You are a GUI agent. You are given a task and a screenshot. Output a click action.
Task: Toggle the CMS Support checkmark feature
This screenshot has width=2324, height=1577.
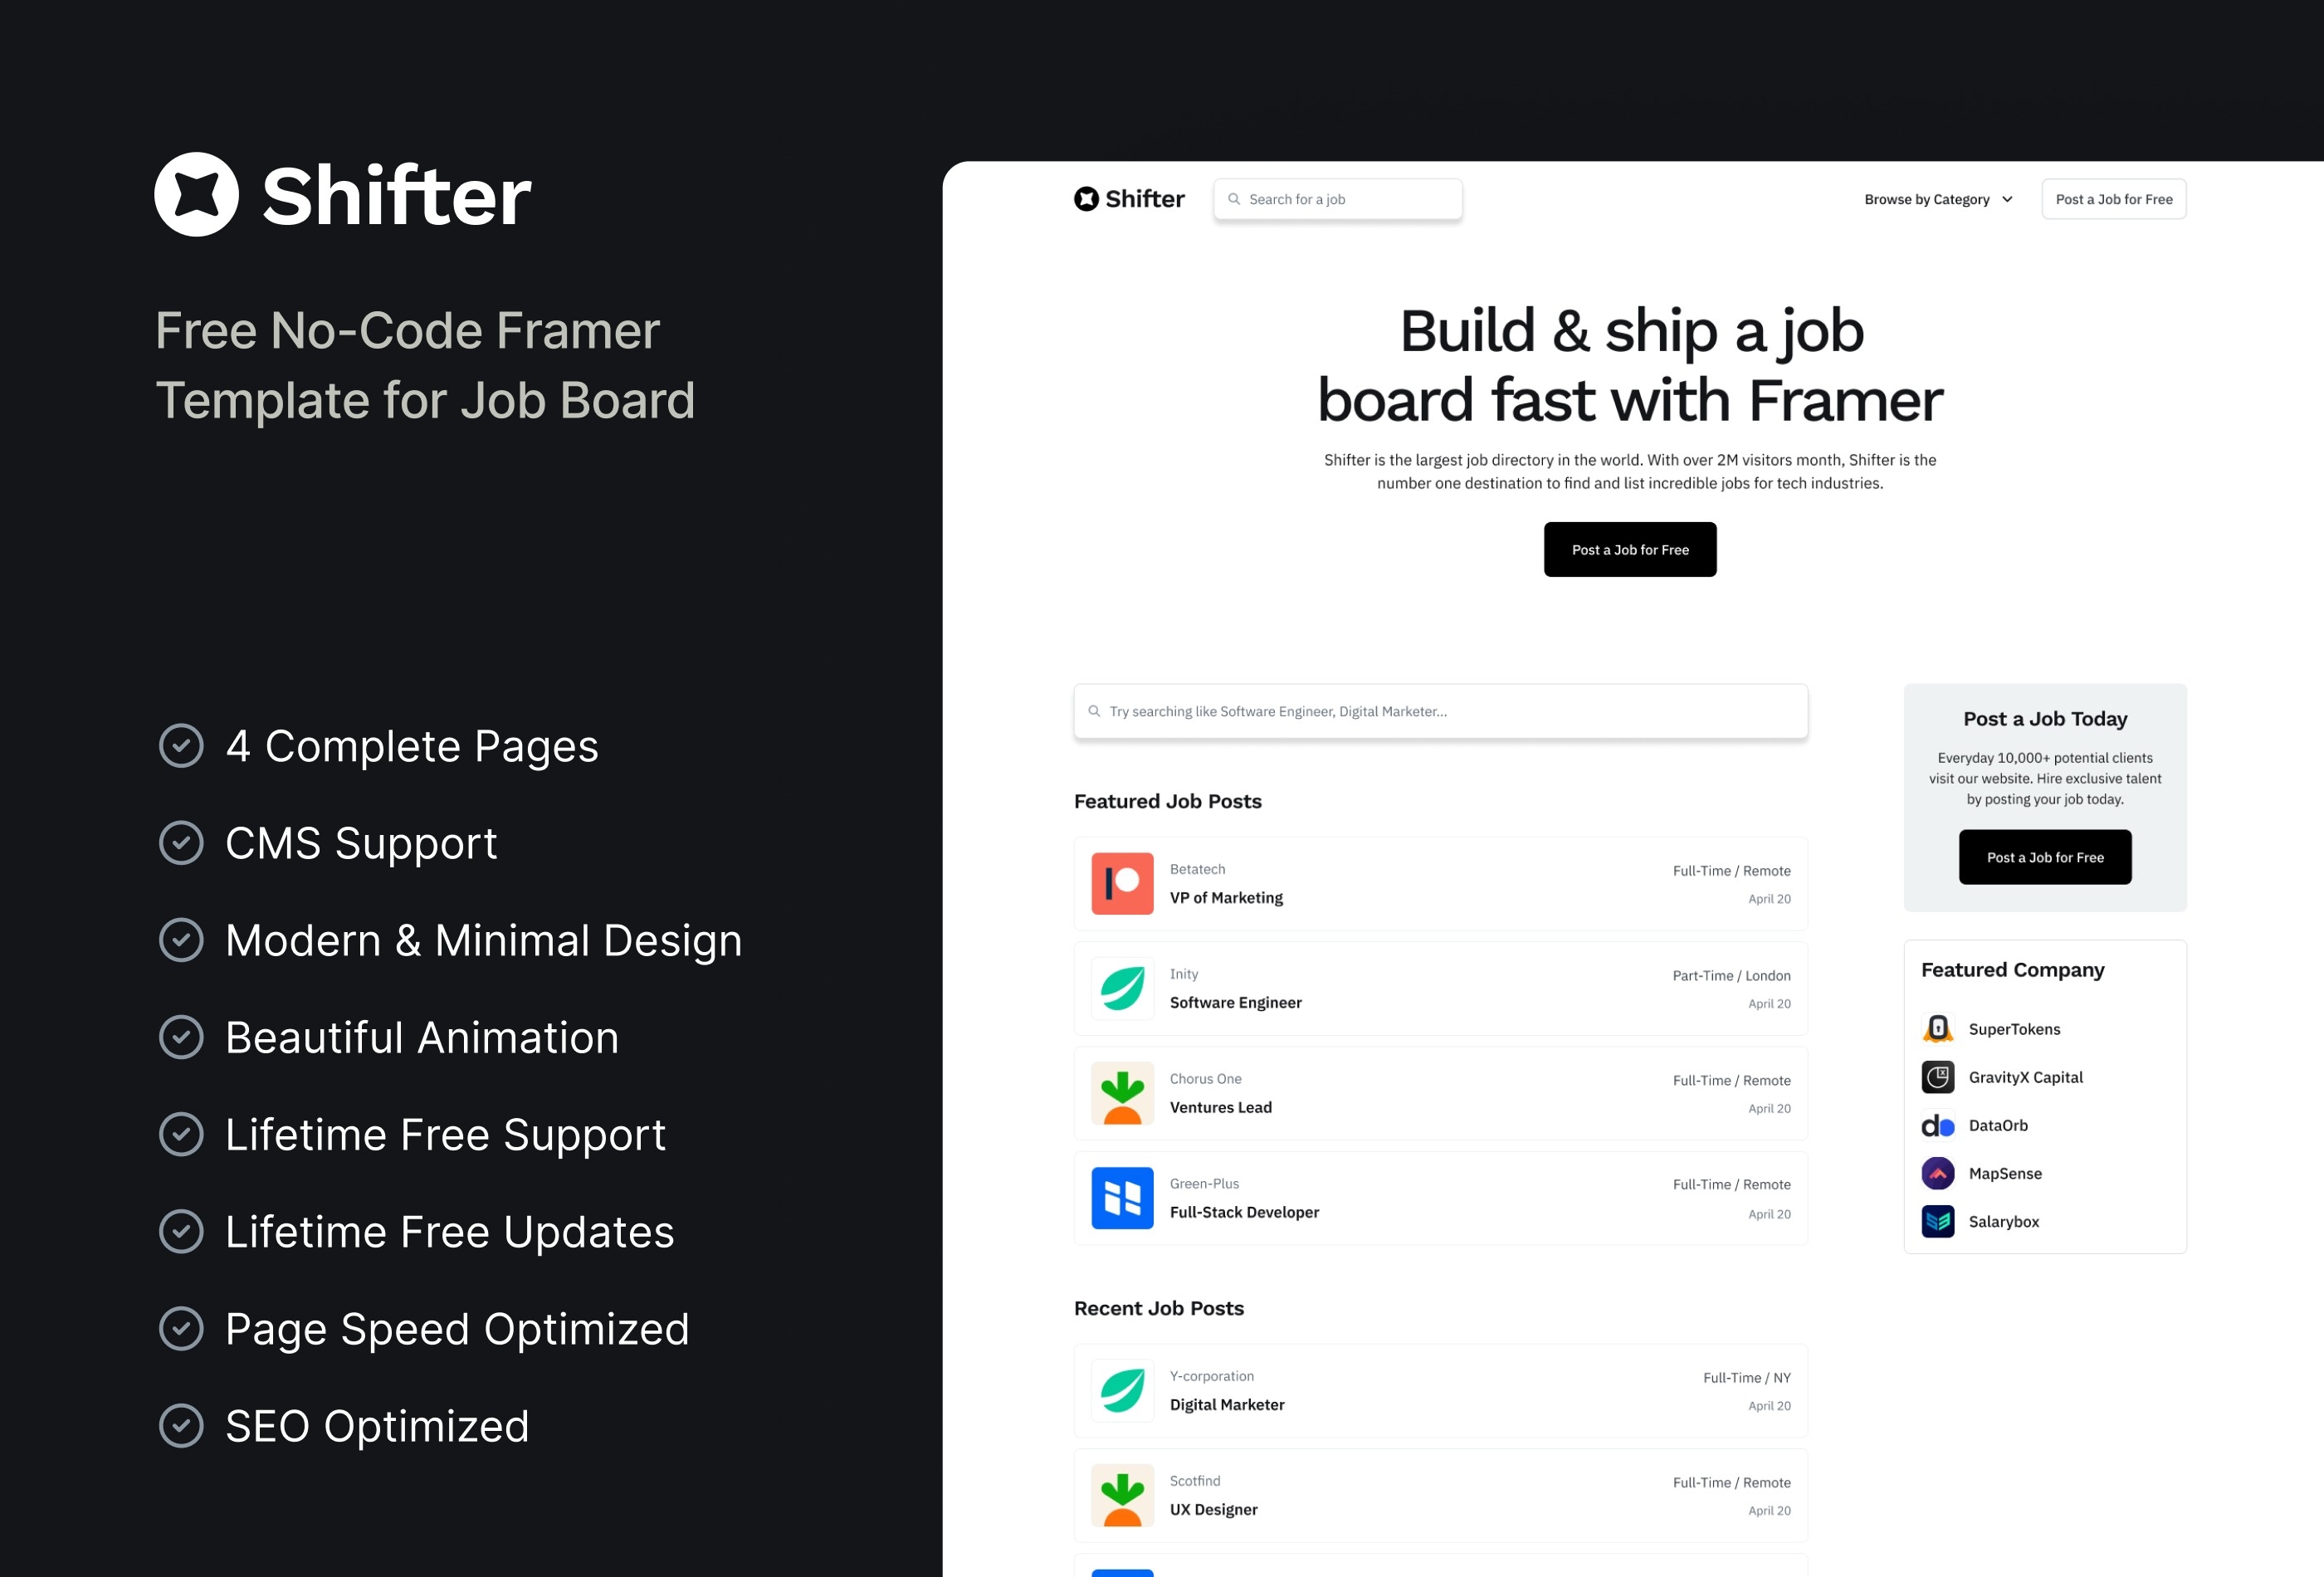pos(181,843)
